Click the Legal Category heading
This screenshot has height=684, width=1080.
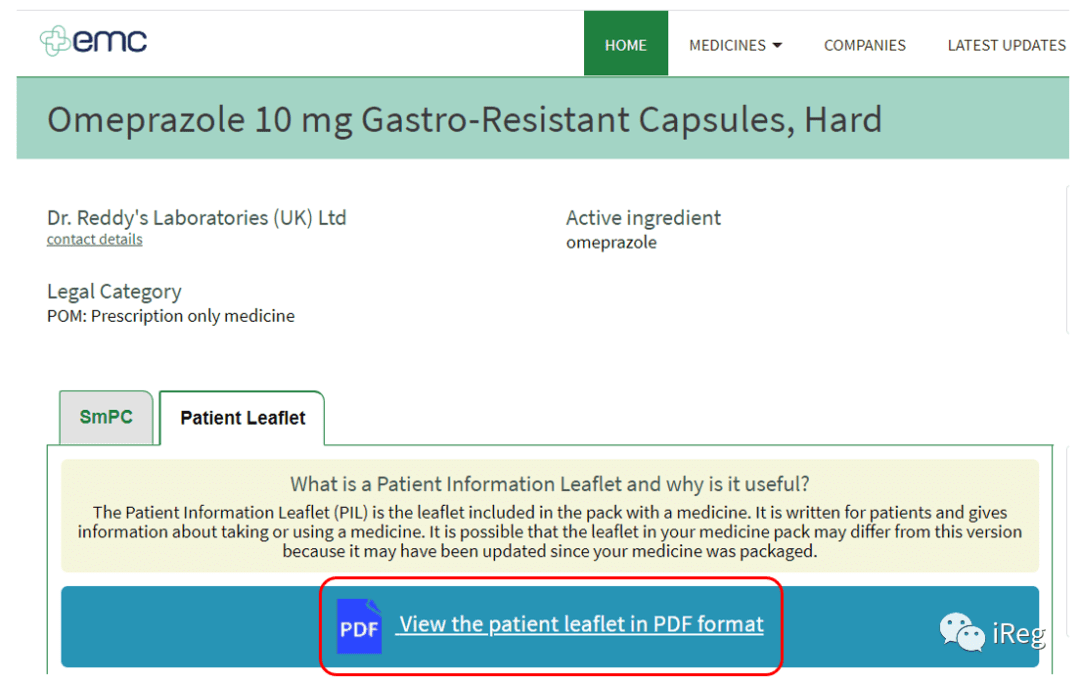pyautogui.click(x=114, y=291)
